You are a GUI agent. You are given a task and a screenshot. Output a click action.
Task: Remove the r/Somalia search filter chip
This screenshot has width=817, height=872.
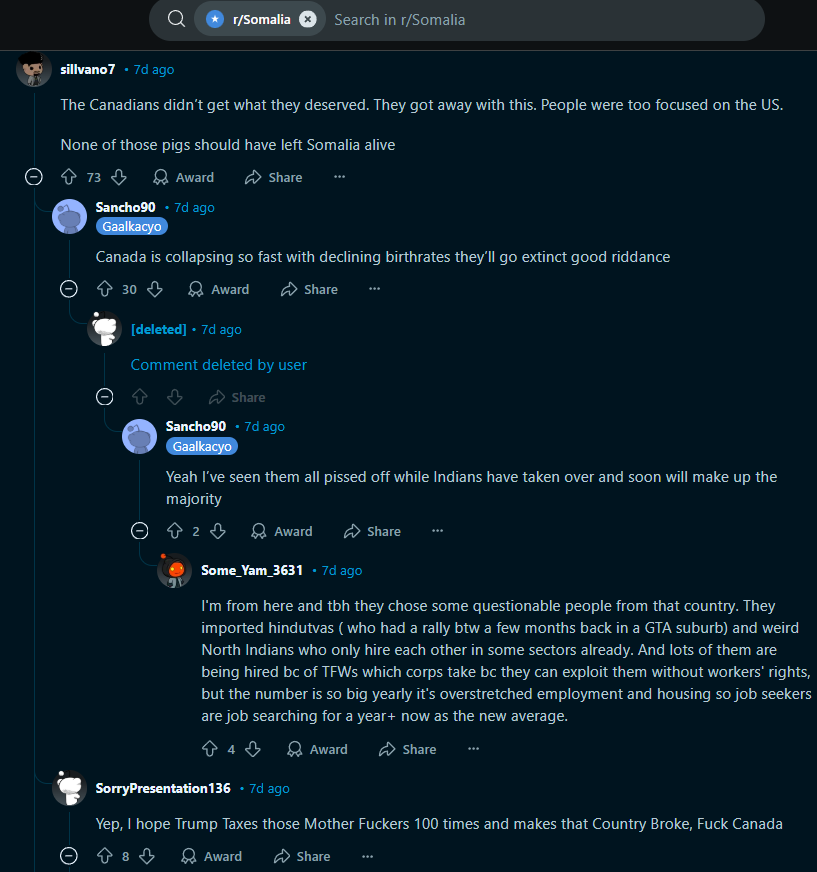(308, 19)
